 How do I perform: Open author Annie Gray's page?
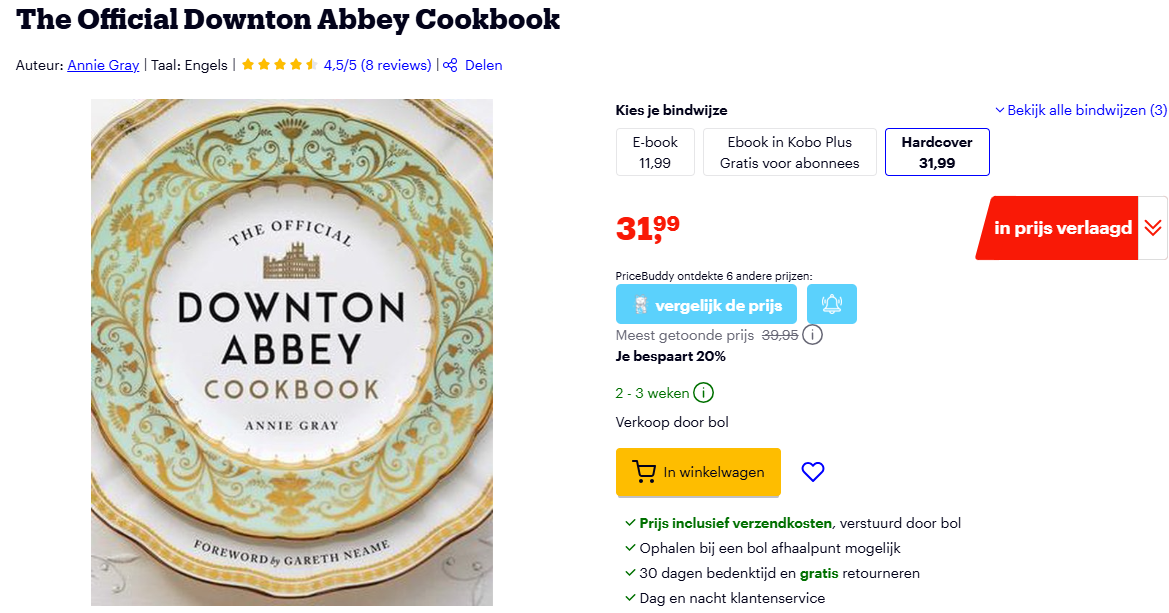coord(103,65)
